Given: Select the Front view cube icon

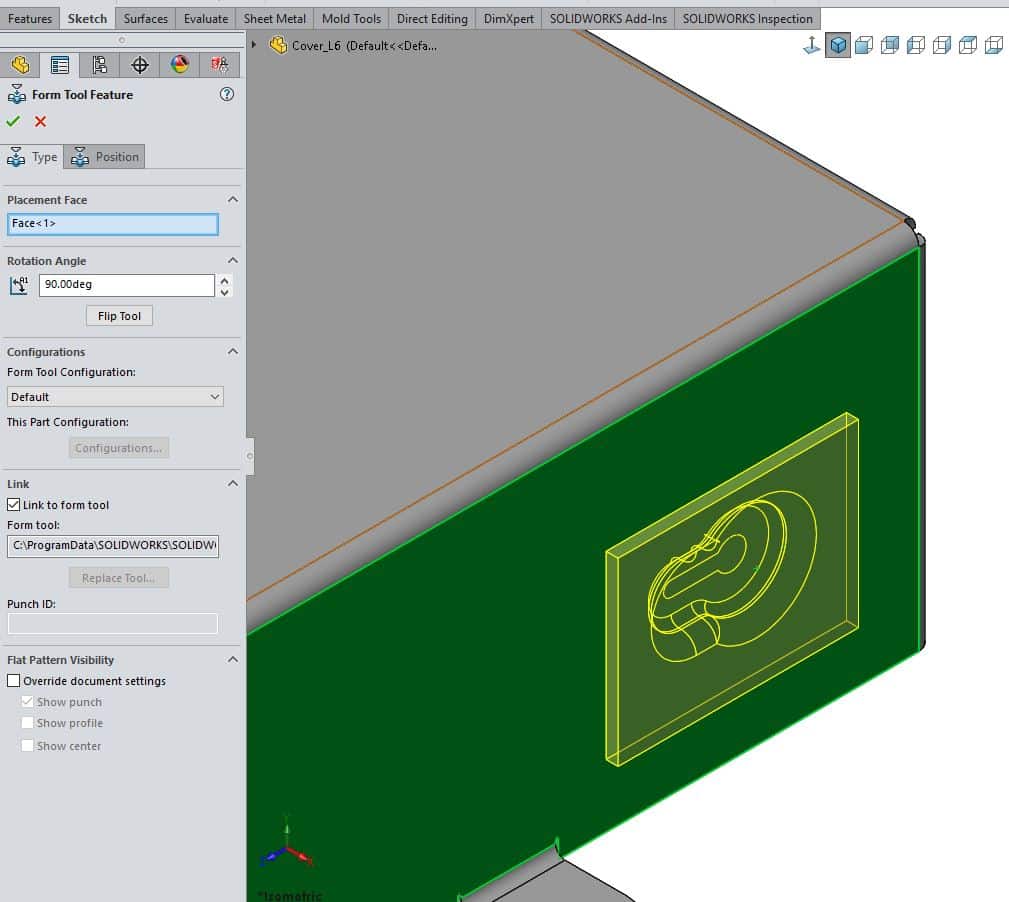Looking at the screenshot, I should 863,45.
